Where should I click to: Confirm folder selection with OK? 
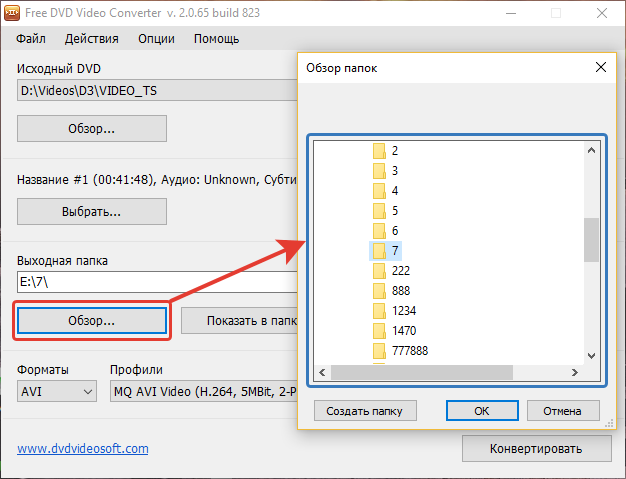pos(482,411)
